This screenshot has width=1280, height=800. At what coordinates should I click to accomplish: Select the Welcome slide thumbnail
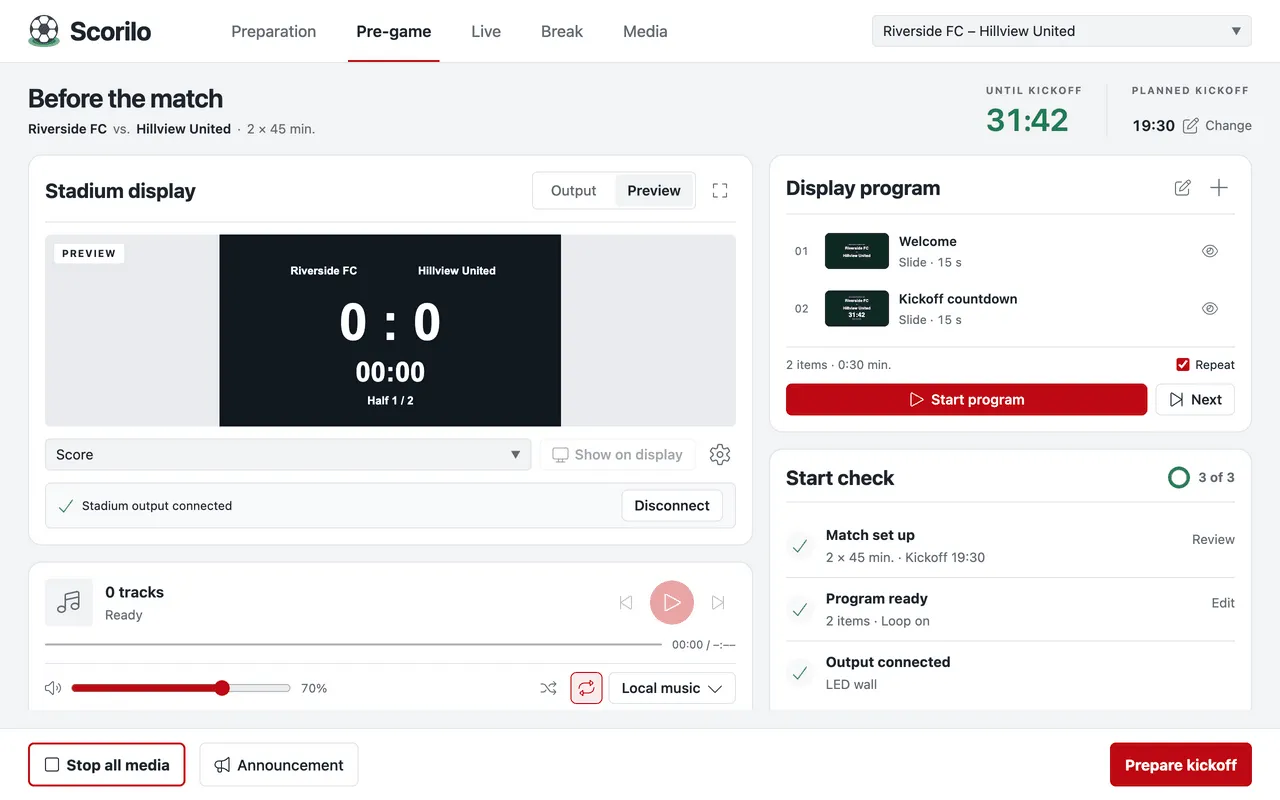pyautogui.click(x=857, y=252)
